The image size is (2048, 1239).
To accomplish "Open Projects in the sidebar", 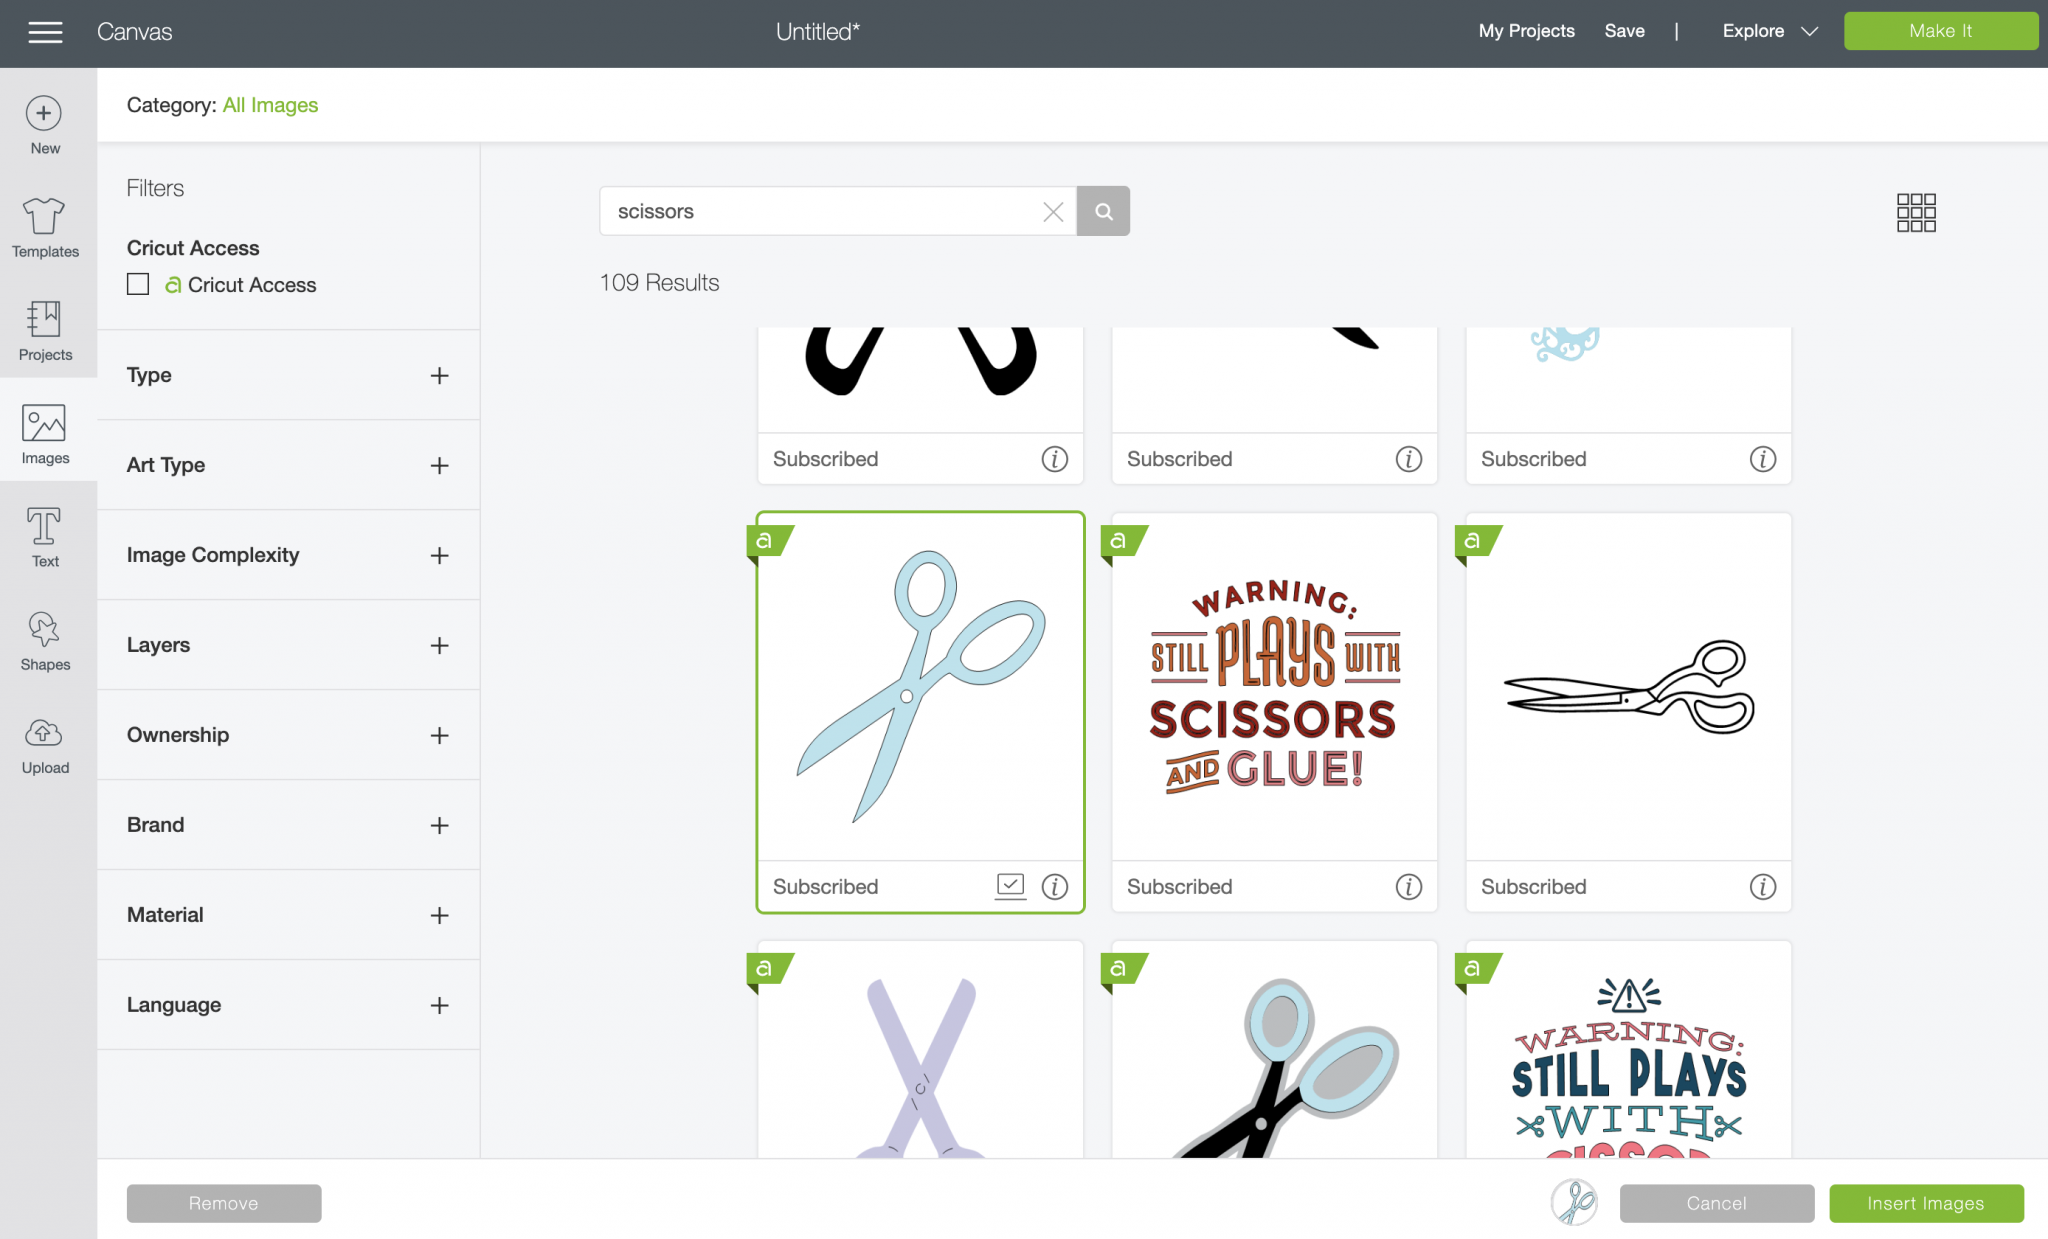I will [45, 331].
